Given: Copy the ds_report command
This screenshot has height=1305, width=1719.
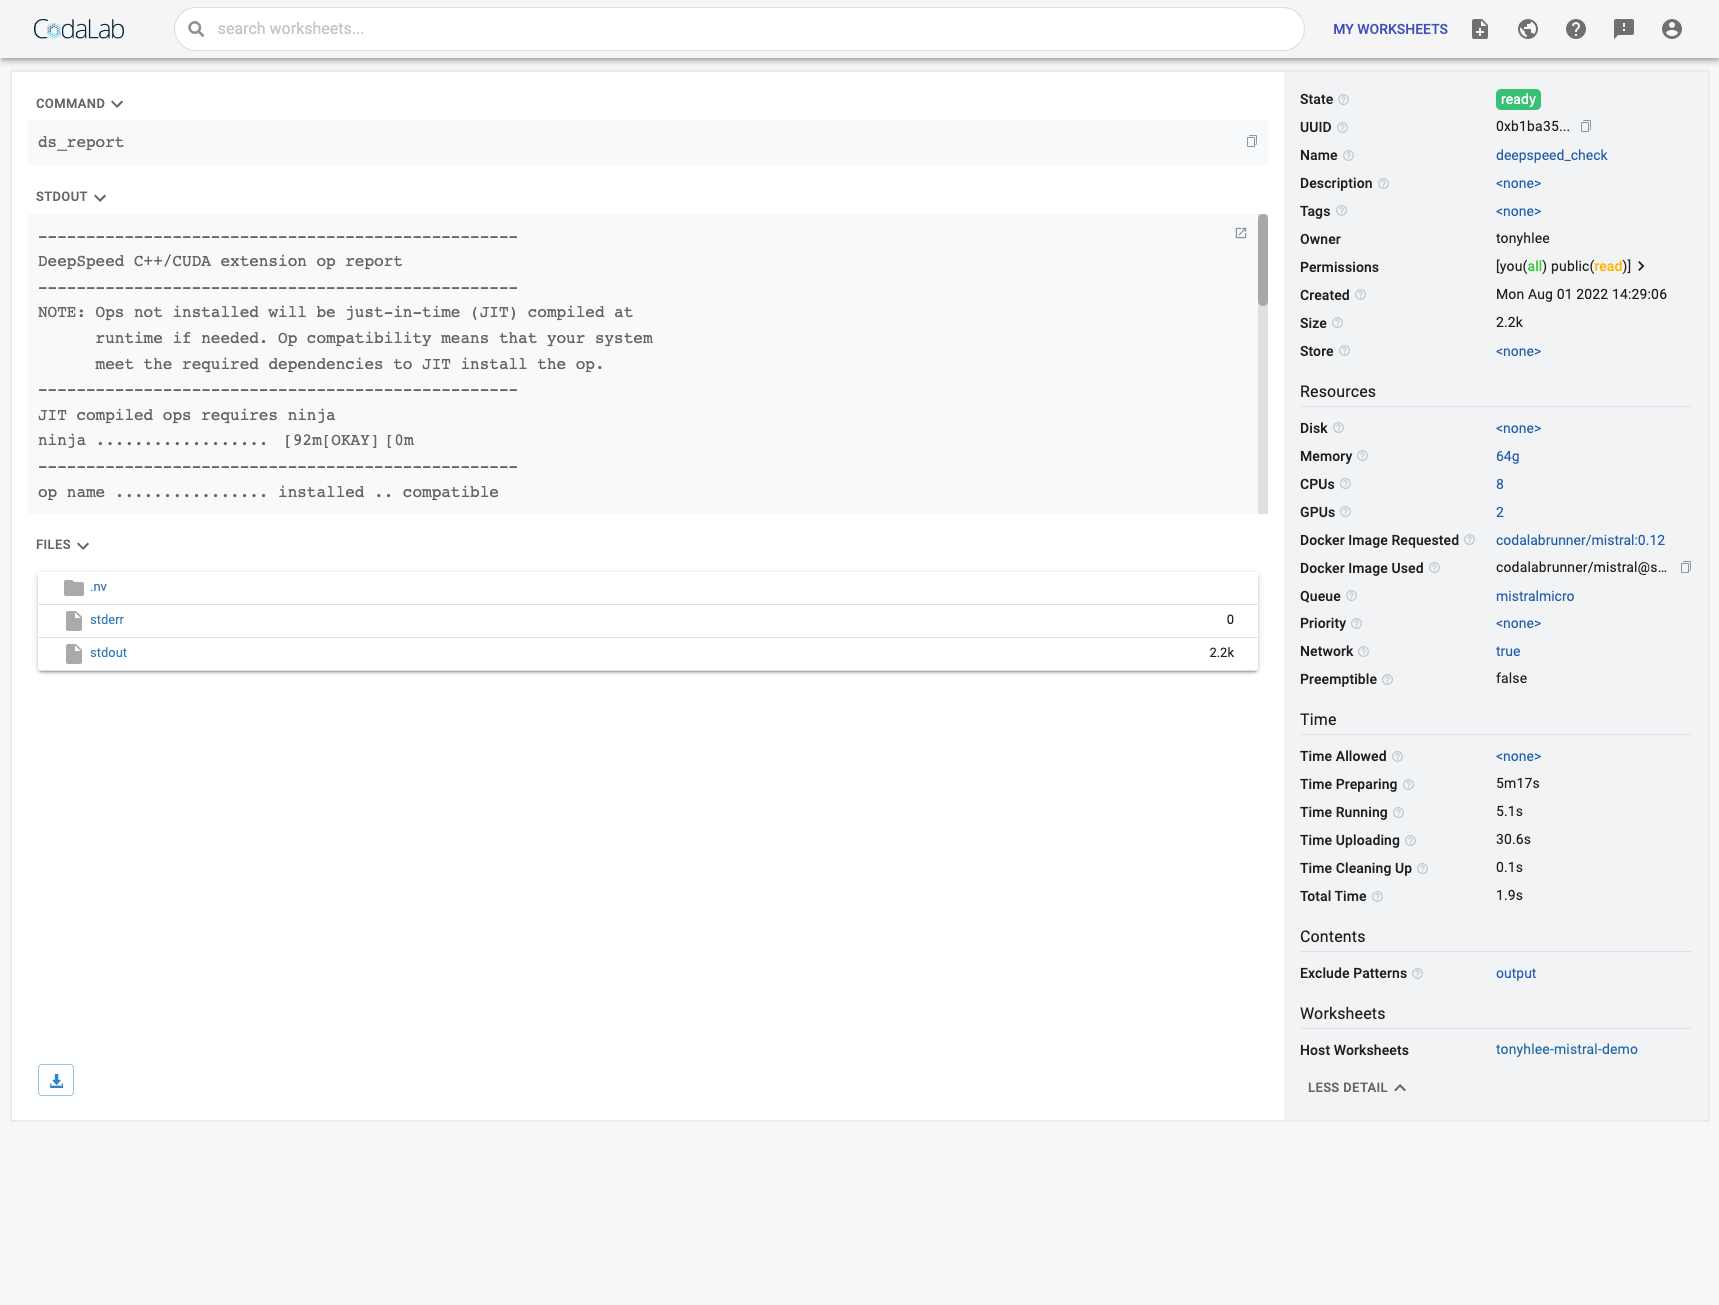Looking at the screenshot, I should 1251,142.
